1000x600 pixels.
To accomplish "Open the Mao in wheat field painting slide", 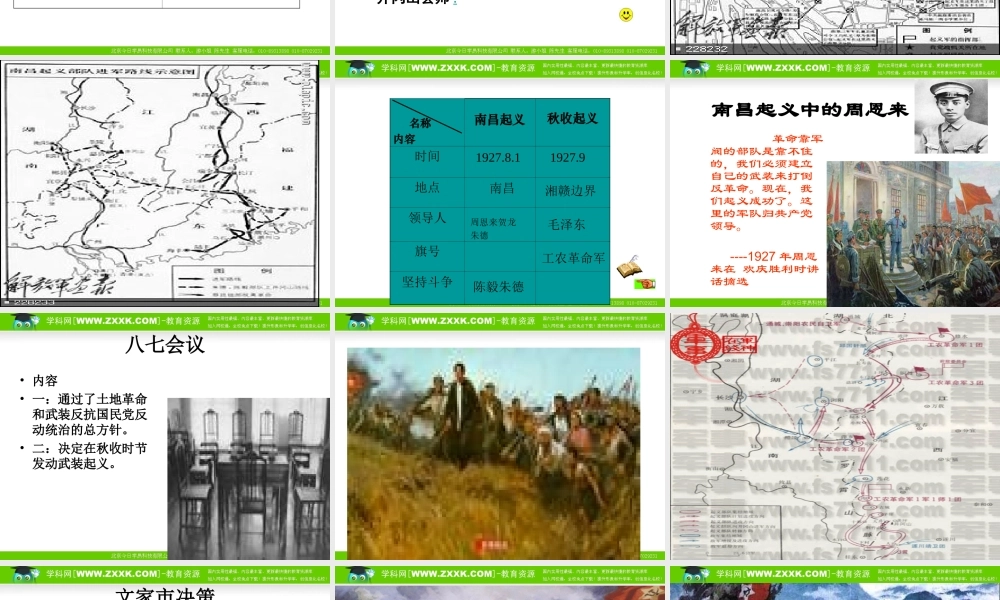I will pyautogui.click(x=494, y=453).
